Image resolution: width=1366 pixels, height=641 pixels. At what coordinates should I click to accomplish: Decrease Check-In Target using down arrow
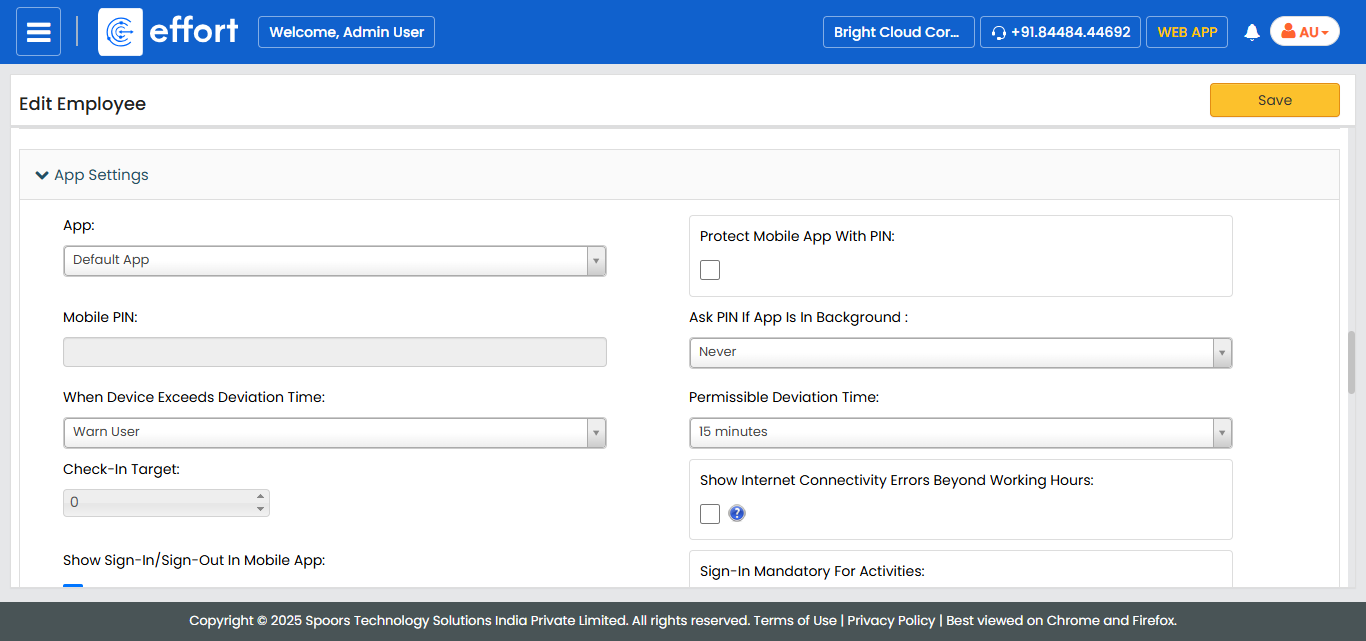click(x=261, y=509)
